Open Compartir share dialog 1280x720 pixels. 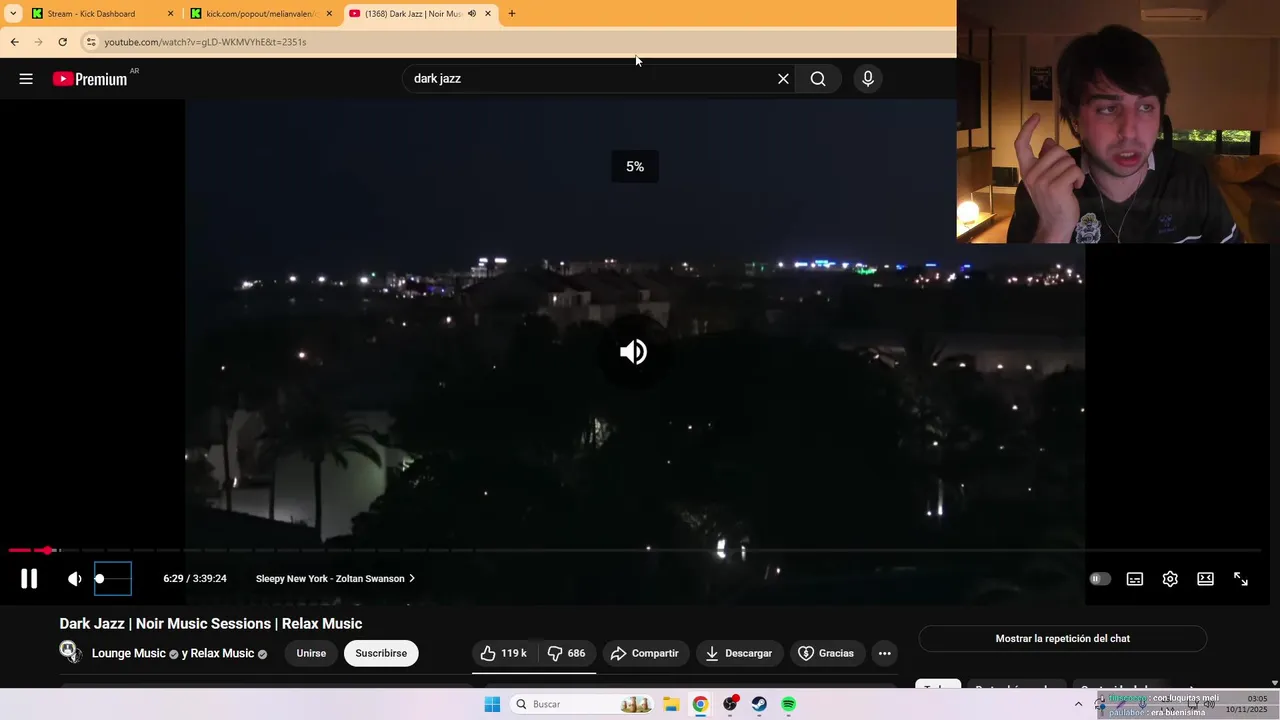coord(645,653)
